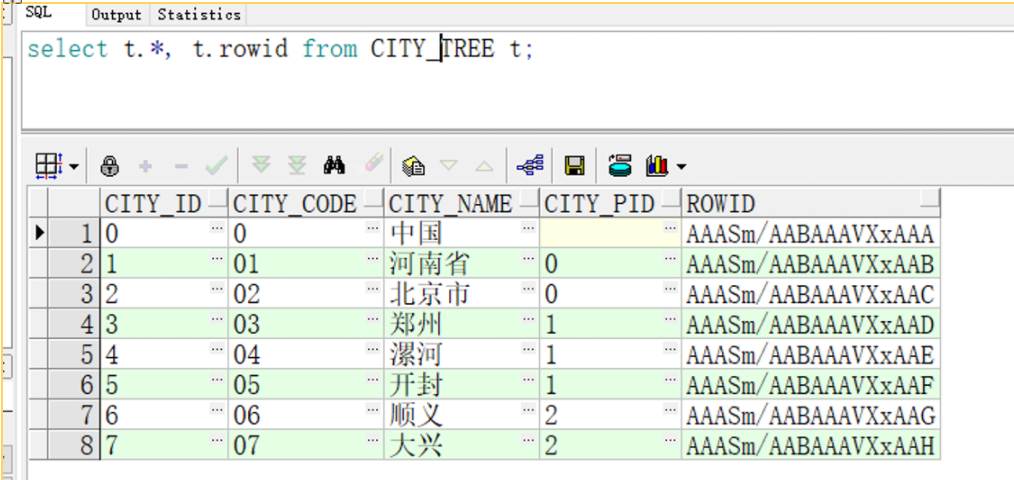Click the 大兴 city name cell
Image resolution: width=1014 pixels, height=480 pixels.
462,446
